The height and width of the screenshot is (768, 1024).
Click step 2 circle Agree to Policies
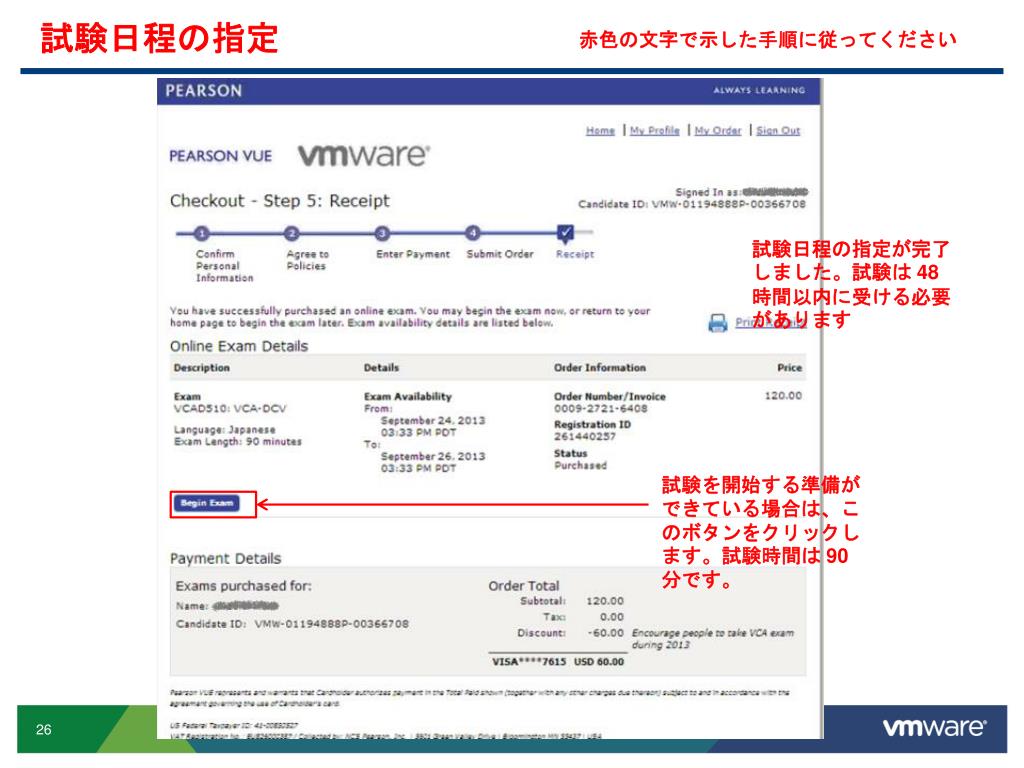coord(292,233)
